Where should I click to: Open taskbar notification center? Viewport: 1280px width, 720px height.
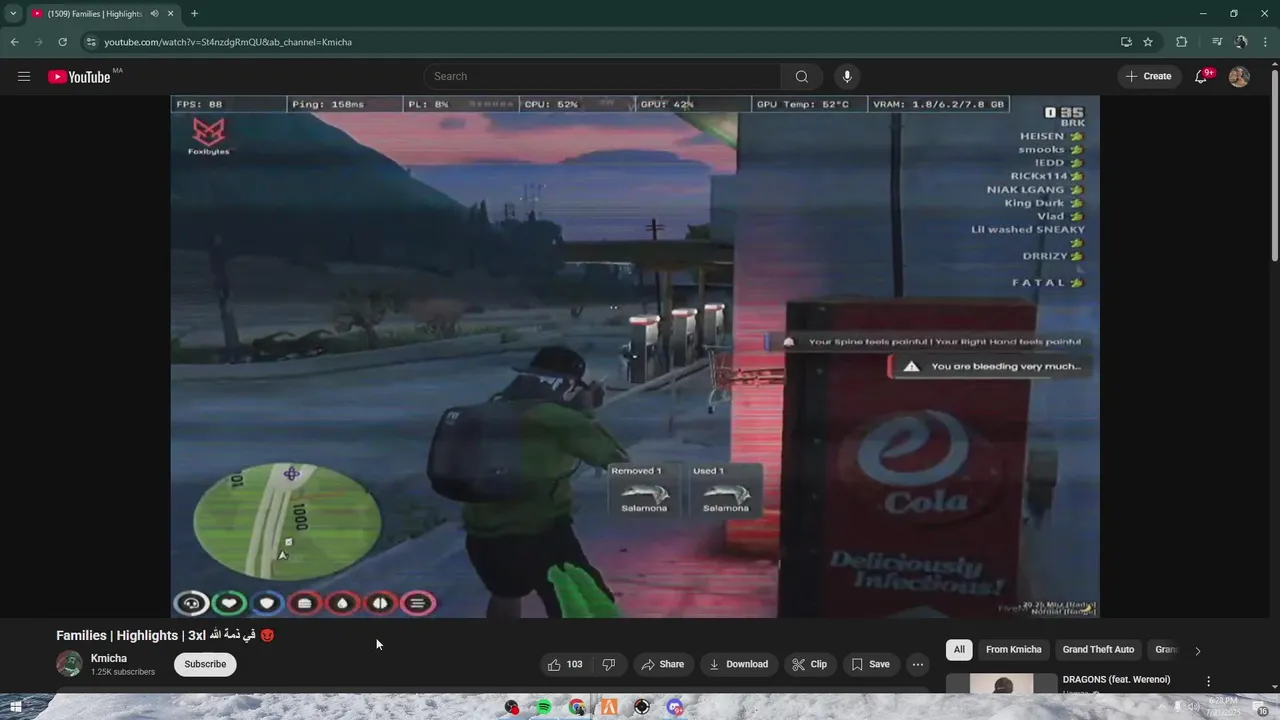1263,710
